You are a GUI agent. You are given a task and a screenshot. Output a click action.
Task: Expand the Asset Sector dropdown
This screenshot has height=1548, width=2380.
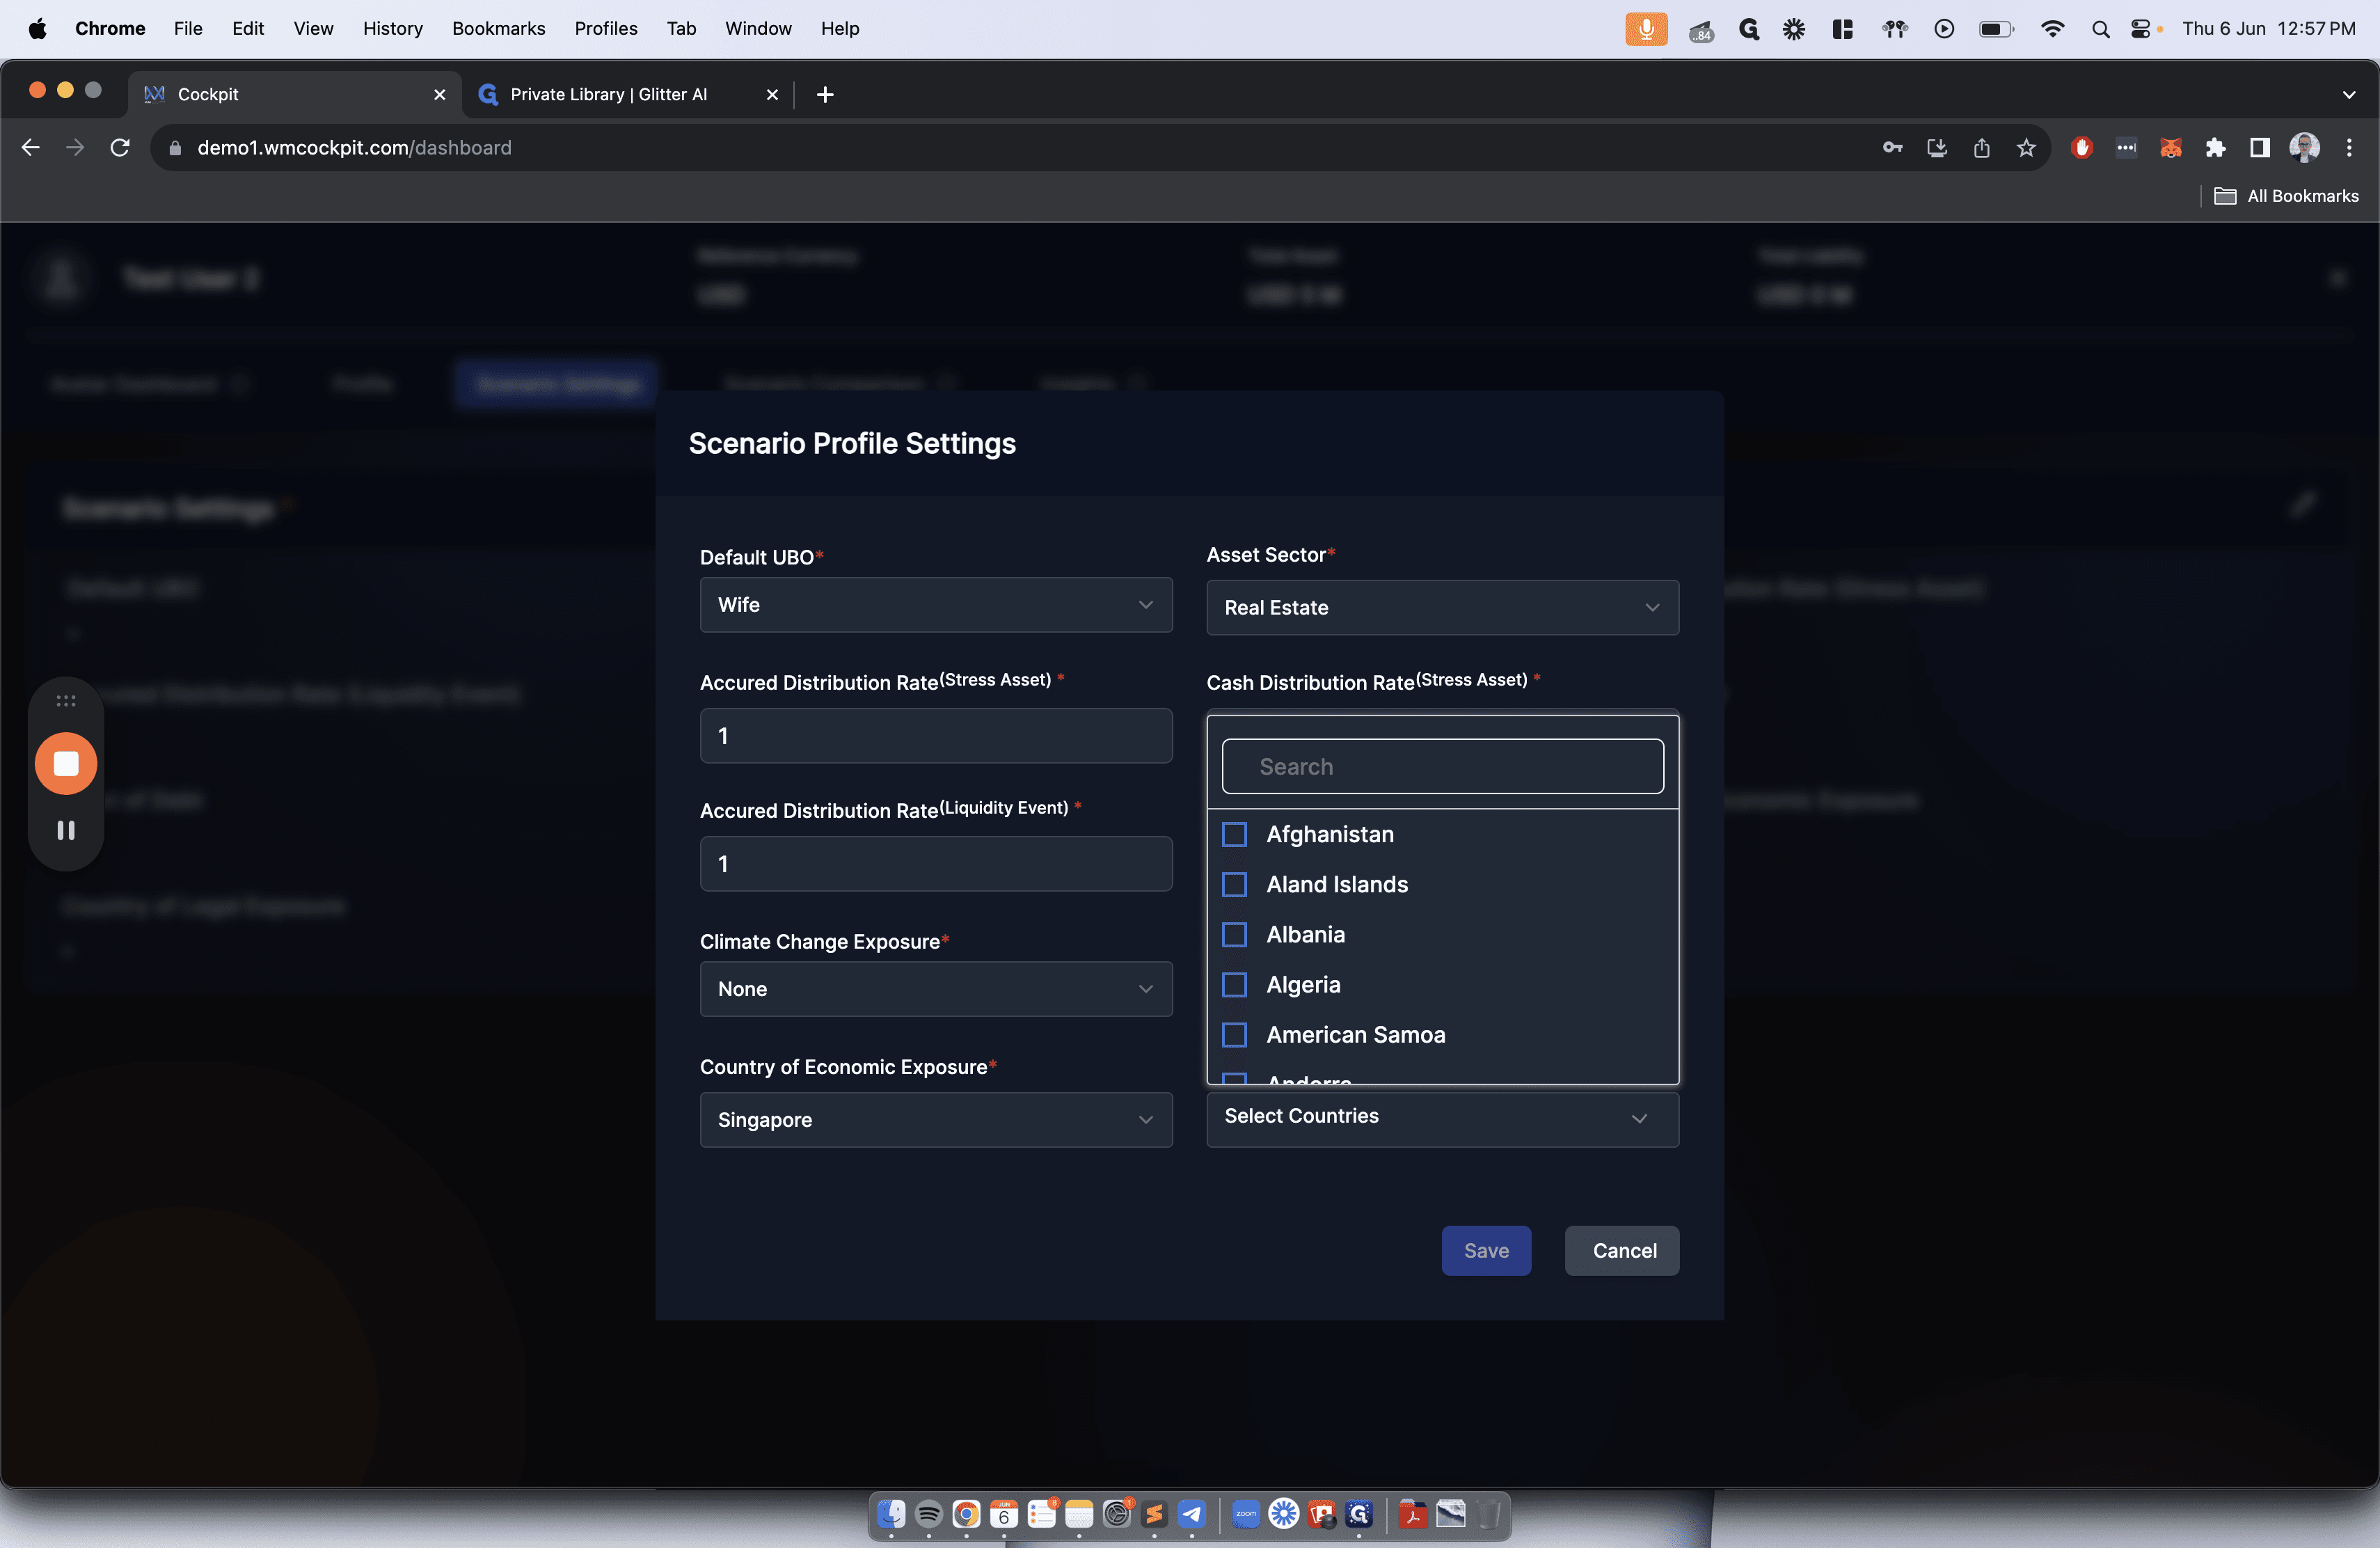(x=1442, y=607)
